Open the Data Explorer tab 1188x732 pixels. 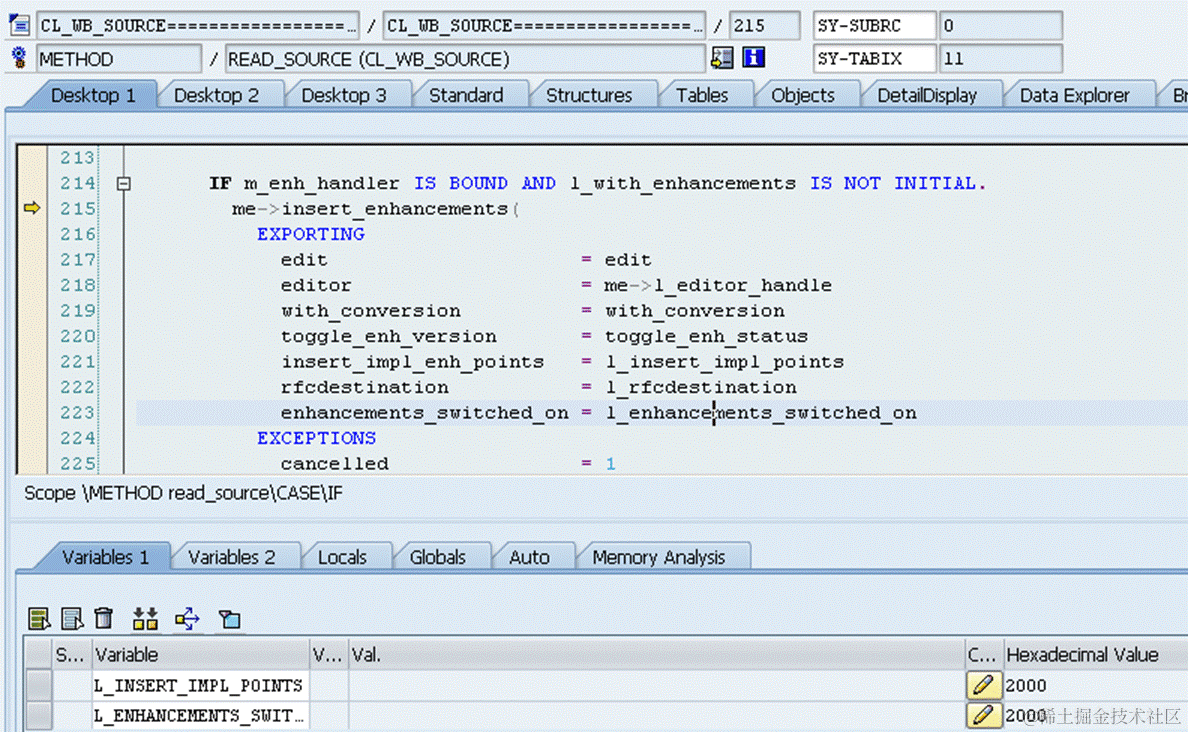pos(1074,95)
